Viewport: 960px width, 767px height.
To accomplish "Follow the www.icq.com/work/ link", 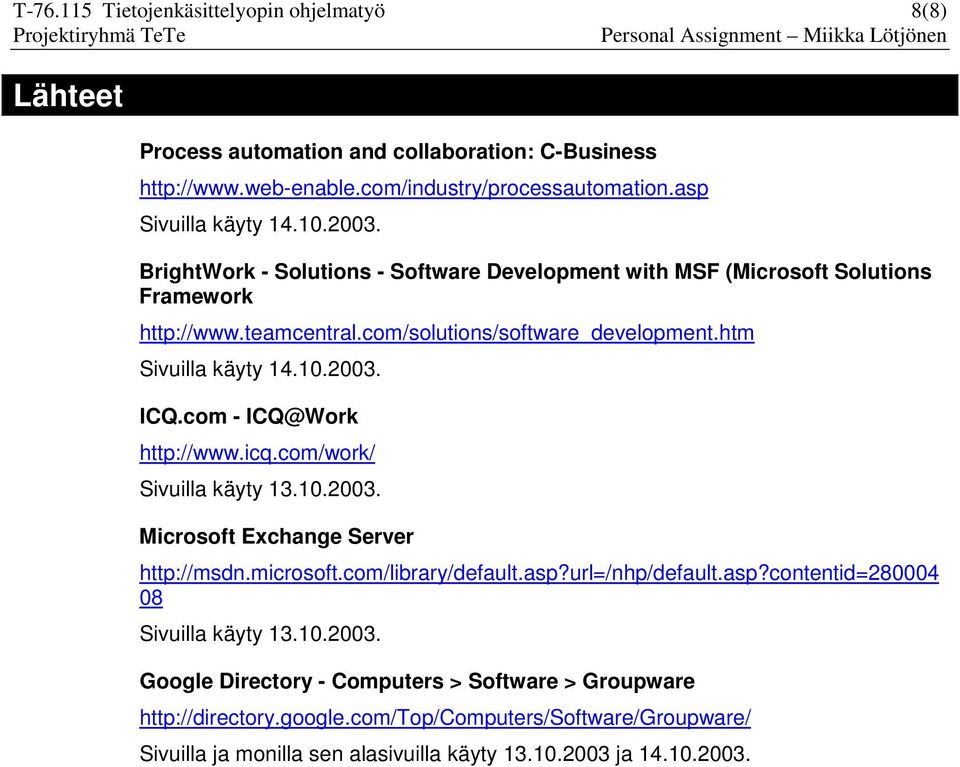I will click(257, 453).
